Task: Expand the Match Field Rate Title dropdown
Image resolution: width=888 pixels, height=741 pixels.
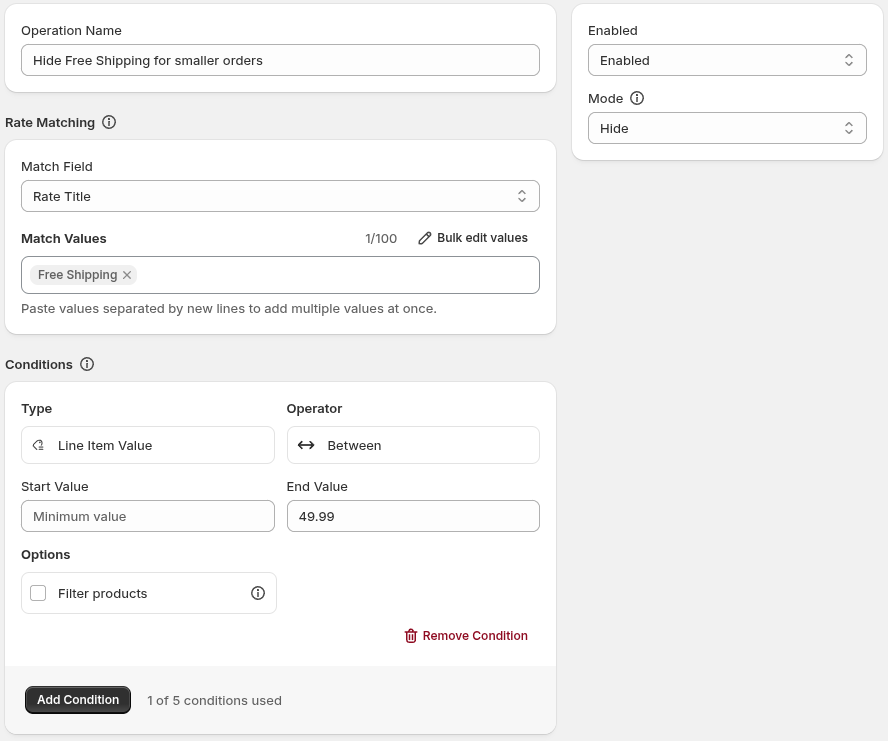Action: pyautogui.click(x=280, y=196)
